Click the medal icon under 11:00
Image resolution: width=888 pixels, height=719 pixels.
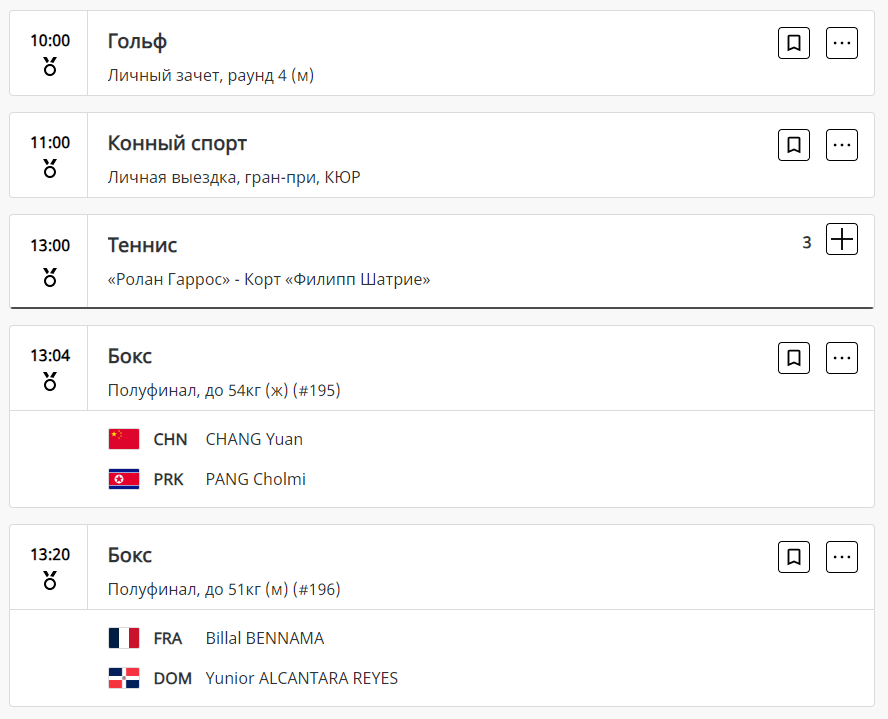[50, 169]
